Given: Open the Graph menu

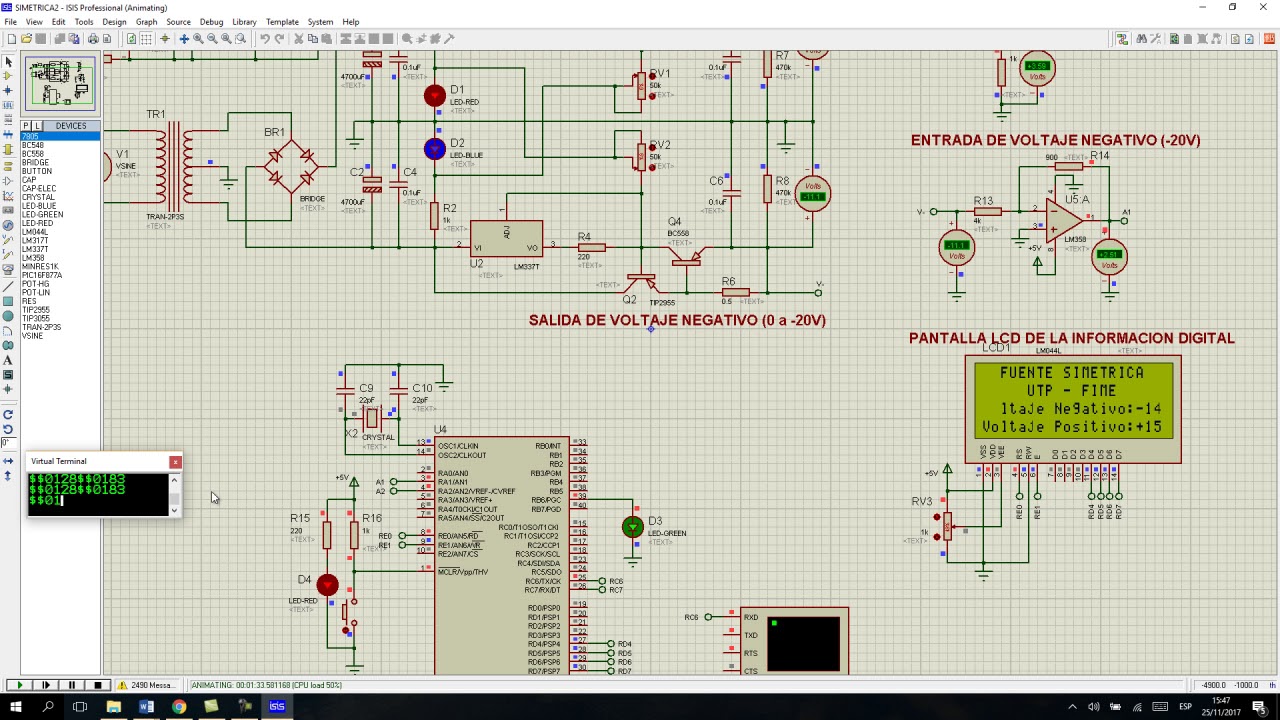Looking at the screenshot, I should (146, 22).
